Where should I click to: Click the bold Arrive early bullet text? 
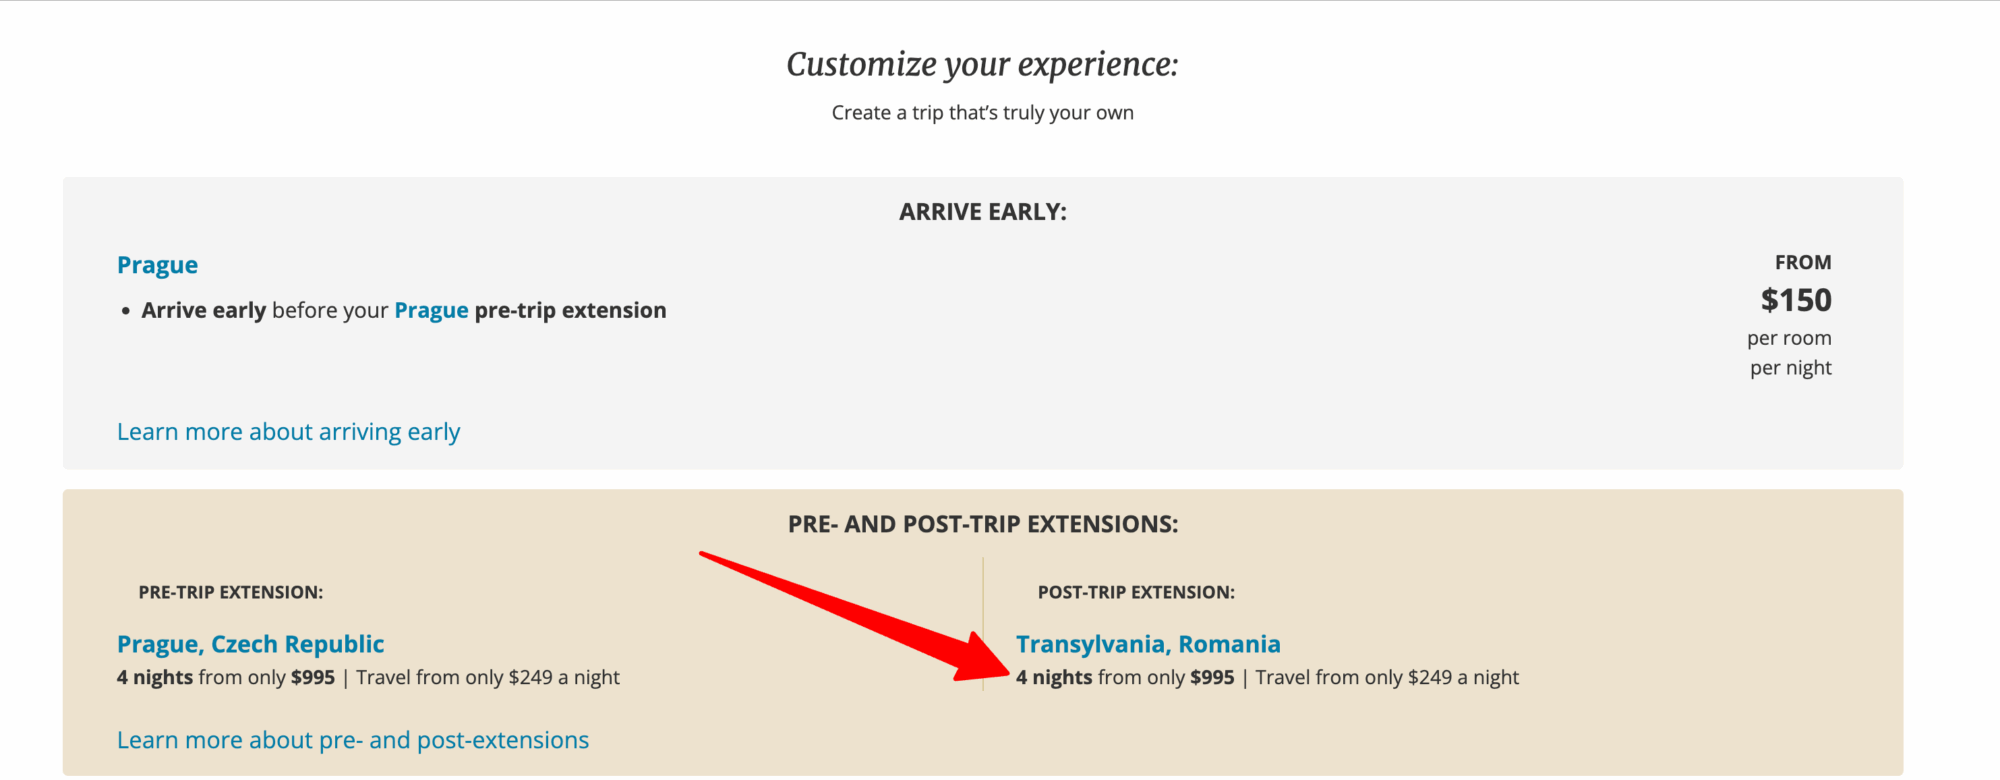coord(204,310)
